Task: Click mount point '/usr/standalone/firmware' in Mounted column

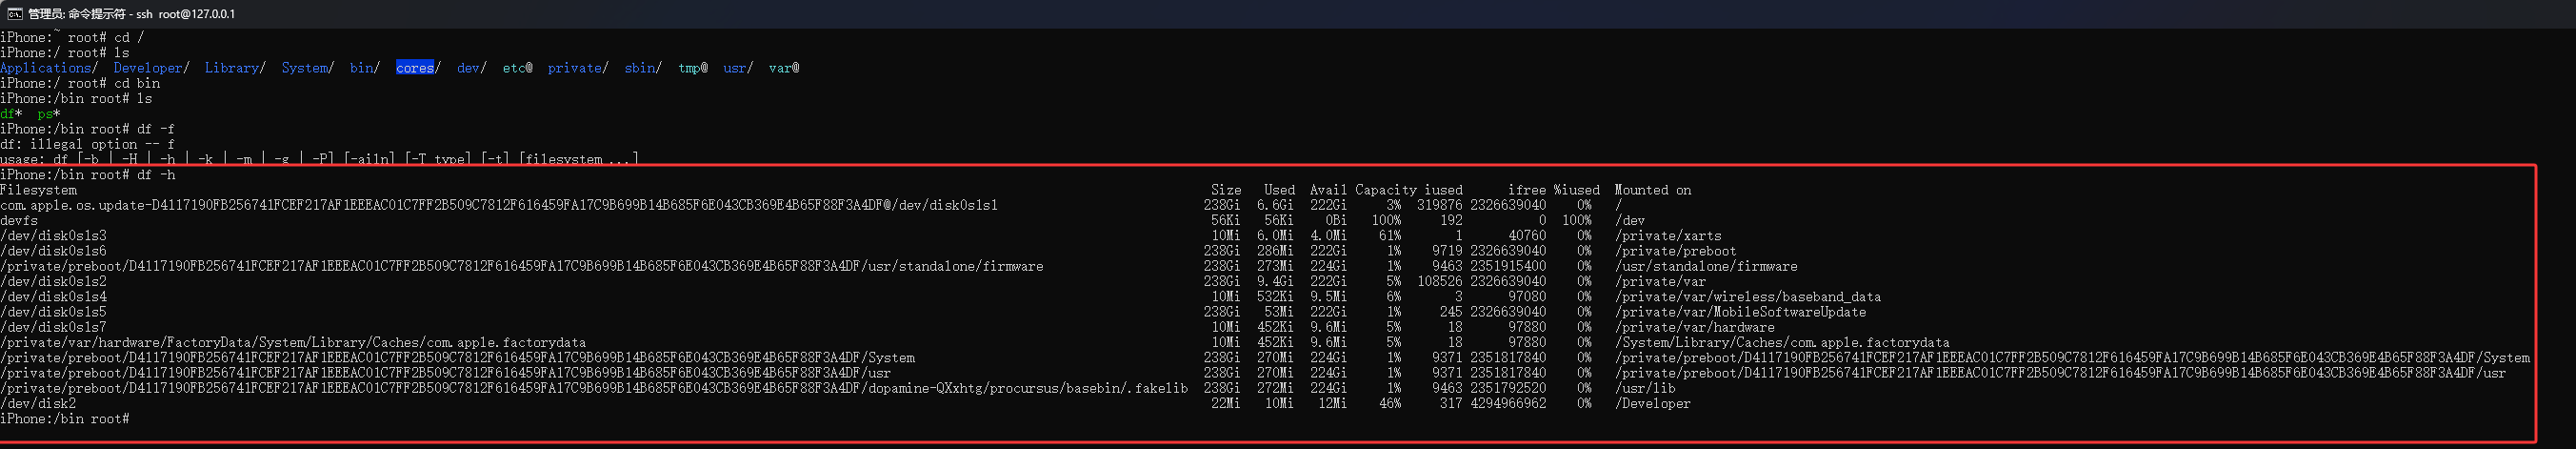Action: pyautogui.click(x=1706, y=267)
